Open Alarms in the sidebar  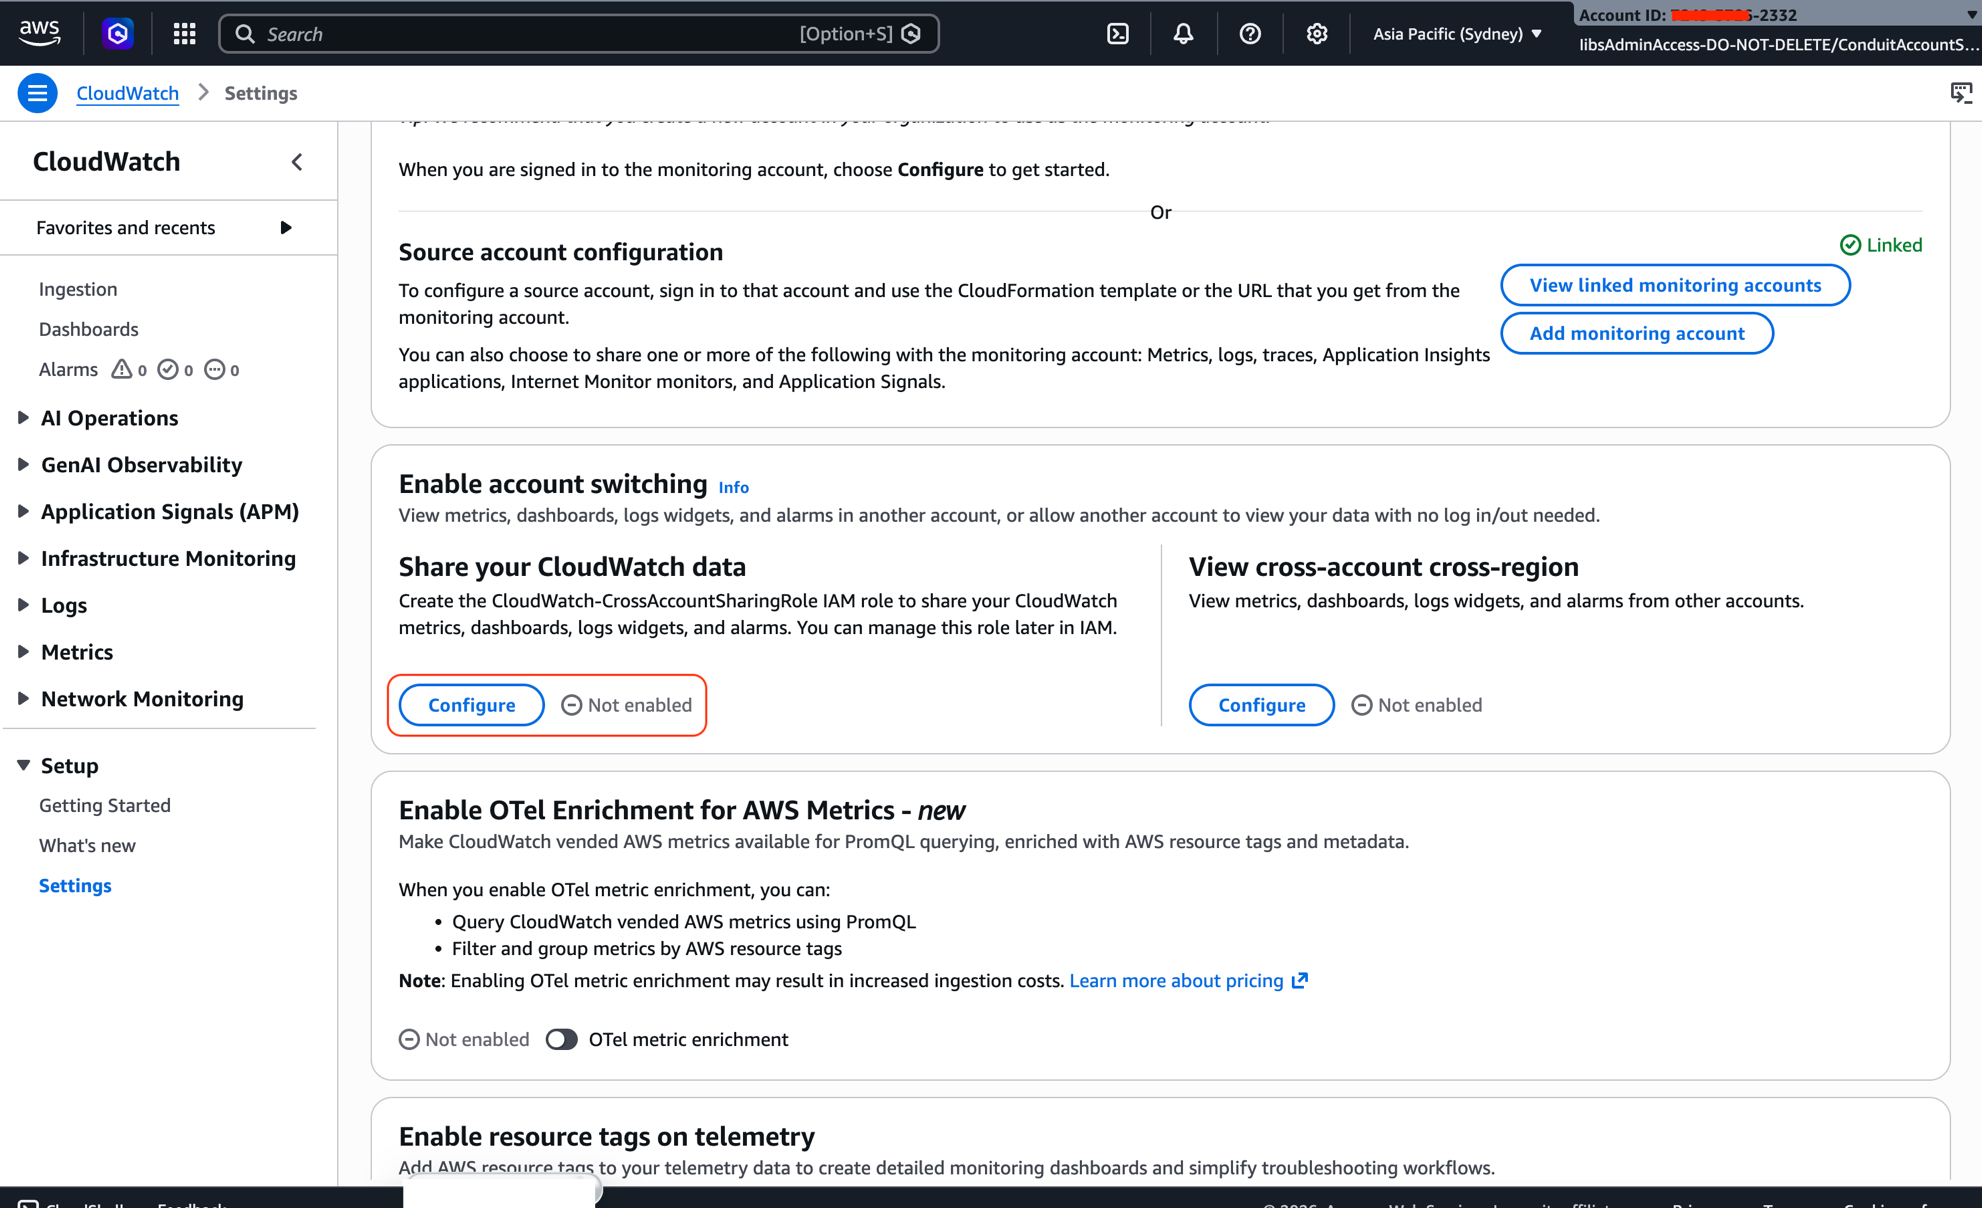pos(68,369)
